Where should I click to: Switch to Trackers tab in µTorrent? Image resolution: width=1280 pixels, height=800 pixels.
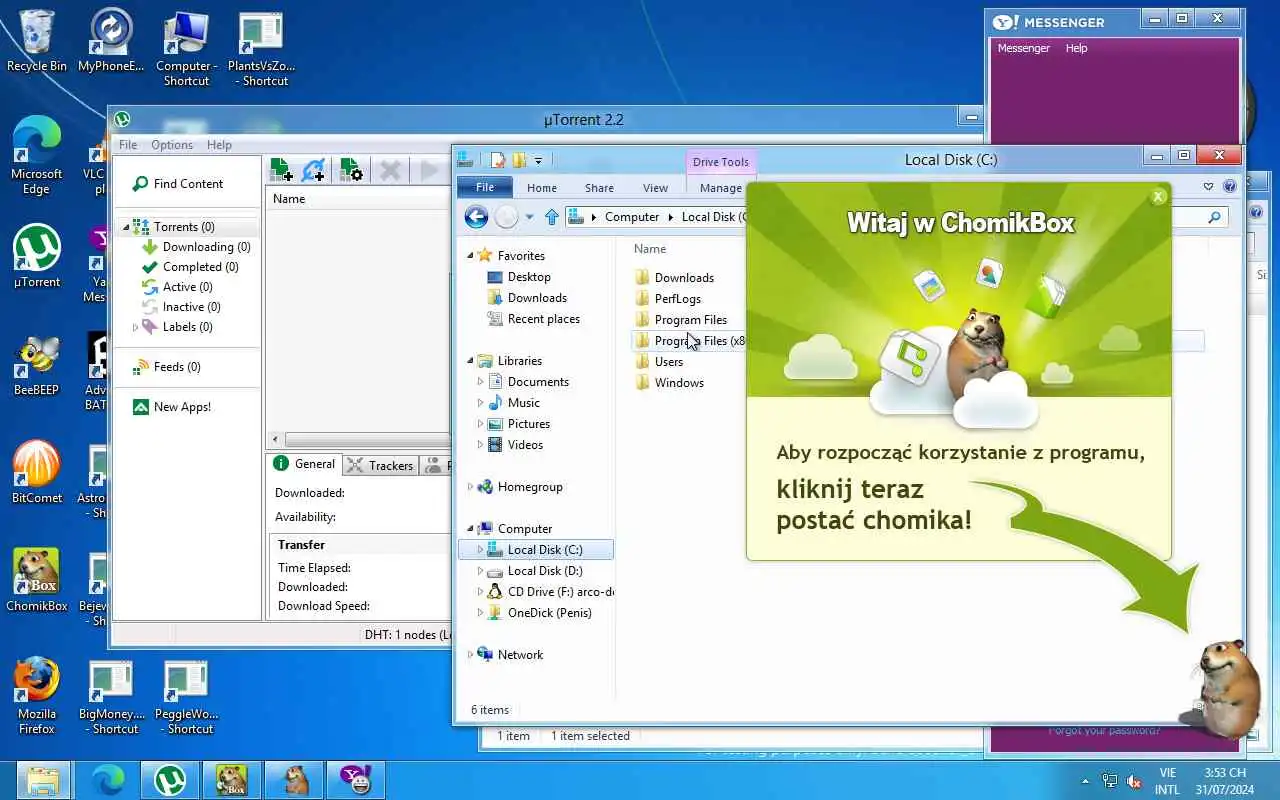coord(380,465)
